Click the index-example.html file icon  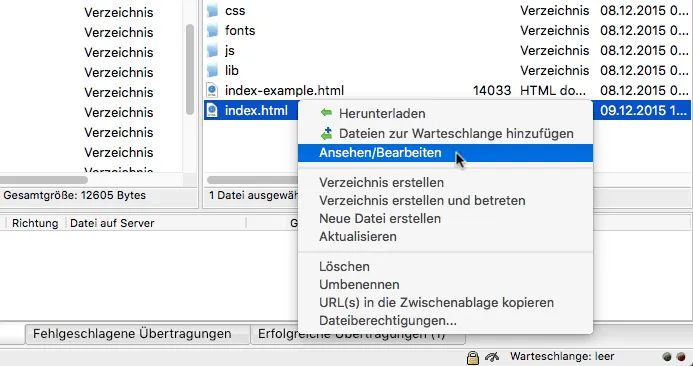click(213, 91)
